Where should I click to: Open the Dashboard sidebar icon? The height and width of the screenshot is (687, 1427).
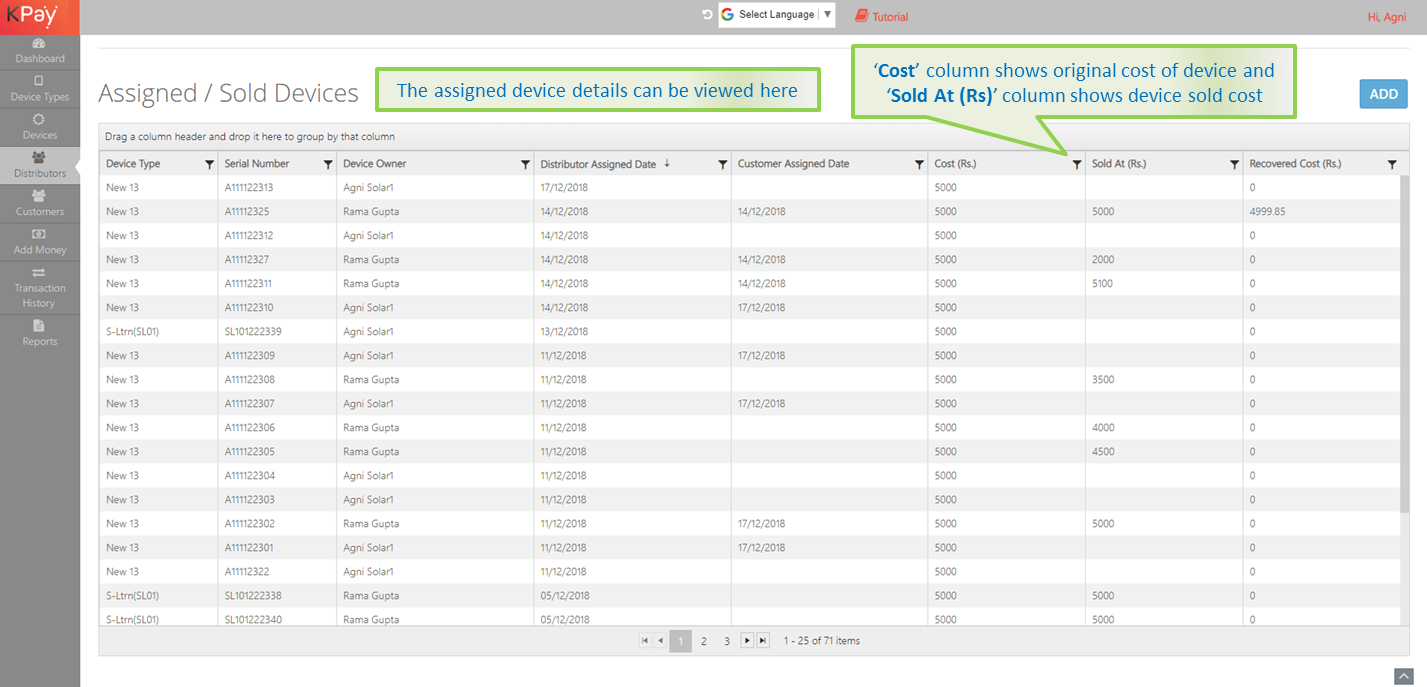tap(39, 51)
